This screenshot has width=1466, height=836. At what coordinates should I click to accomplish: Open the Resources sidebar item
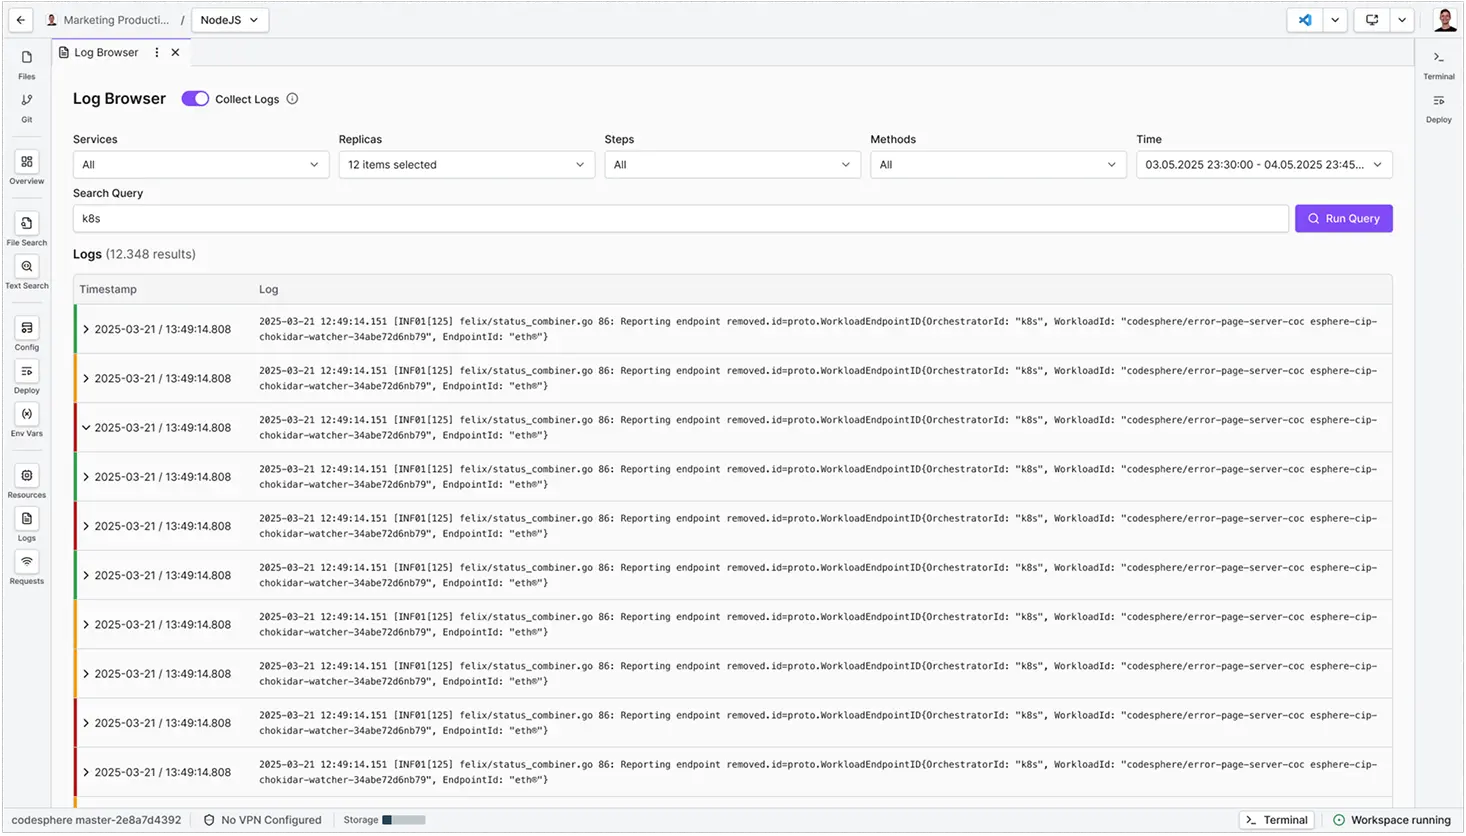click(x=27, y=482)
